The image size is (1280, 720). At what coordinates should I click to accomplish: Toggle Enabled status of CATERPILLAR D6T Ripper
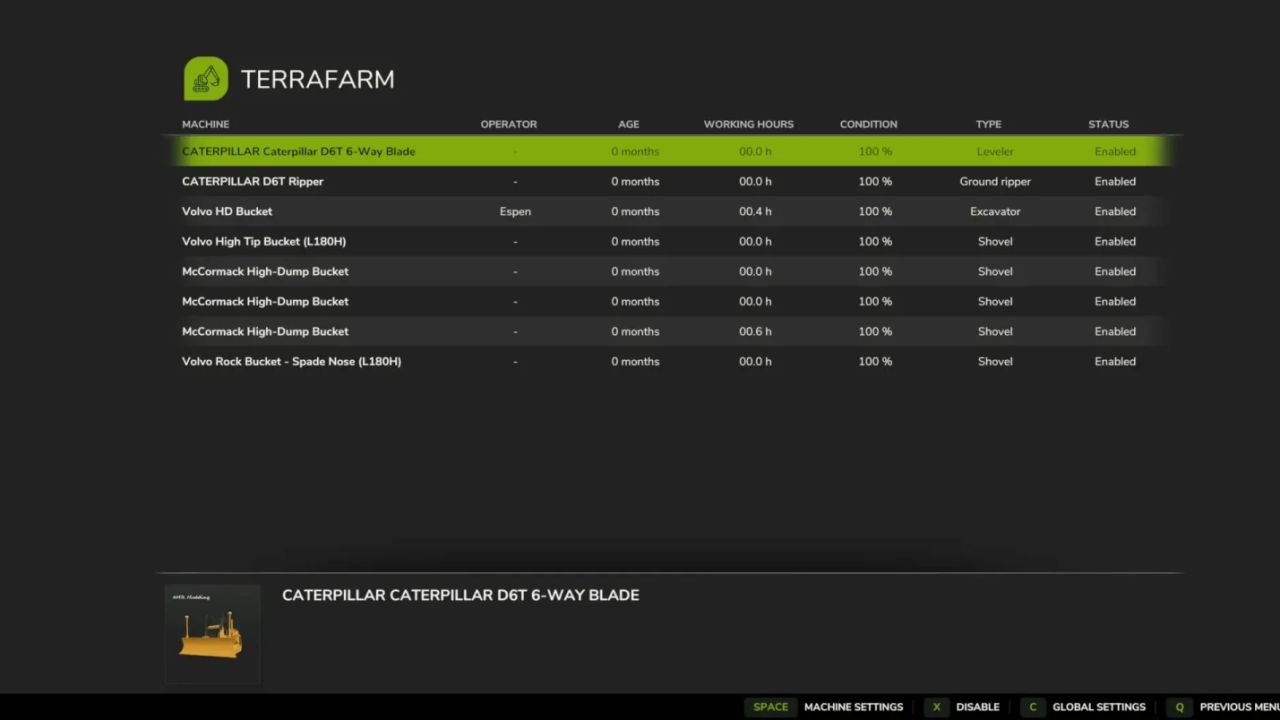(x=1114, y=182)
